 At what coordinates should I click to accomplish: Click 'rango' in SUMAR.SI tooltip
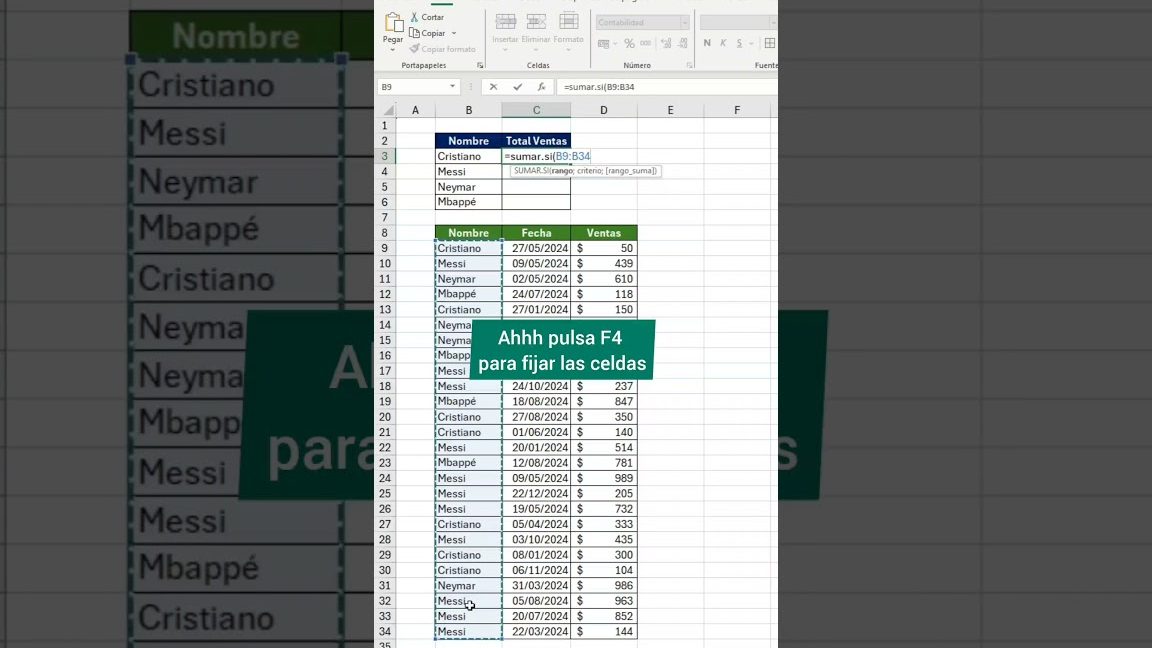tap(562, 170)
